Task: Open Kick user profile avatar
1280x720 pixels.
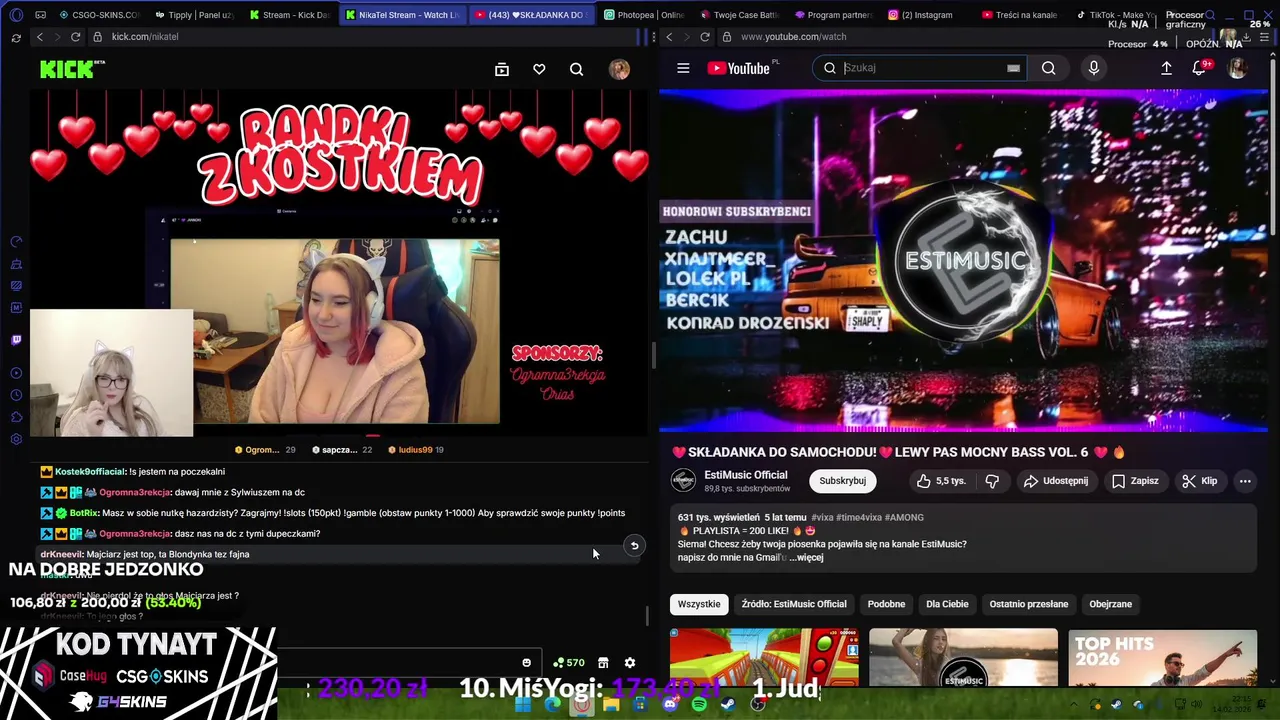Action: click(619, 69)
